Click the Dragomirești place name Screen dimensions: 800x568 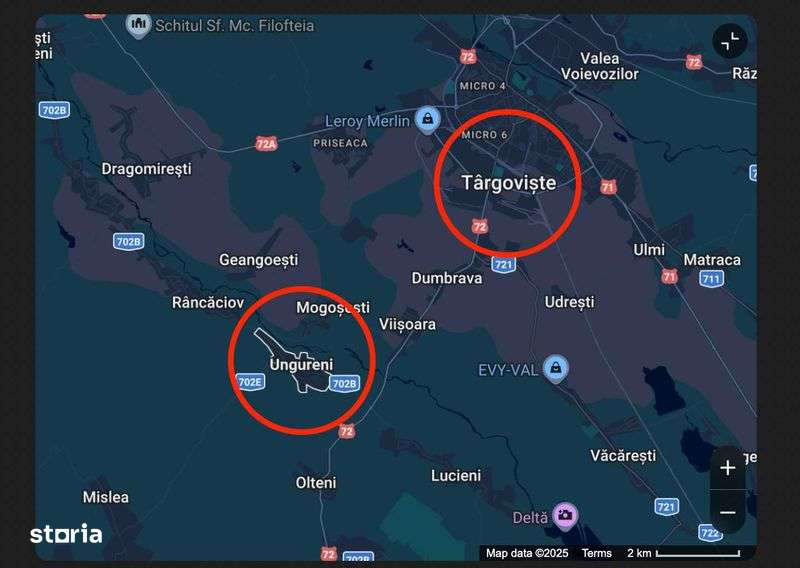coord(146,169)
